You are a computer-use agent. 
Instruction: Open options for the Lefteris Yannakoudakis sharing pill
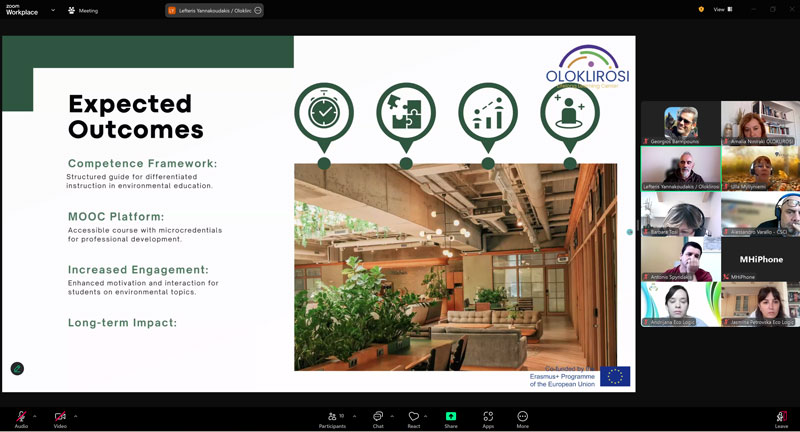(x=258, y=10)
